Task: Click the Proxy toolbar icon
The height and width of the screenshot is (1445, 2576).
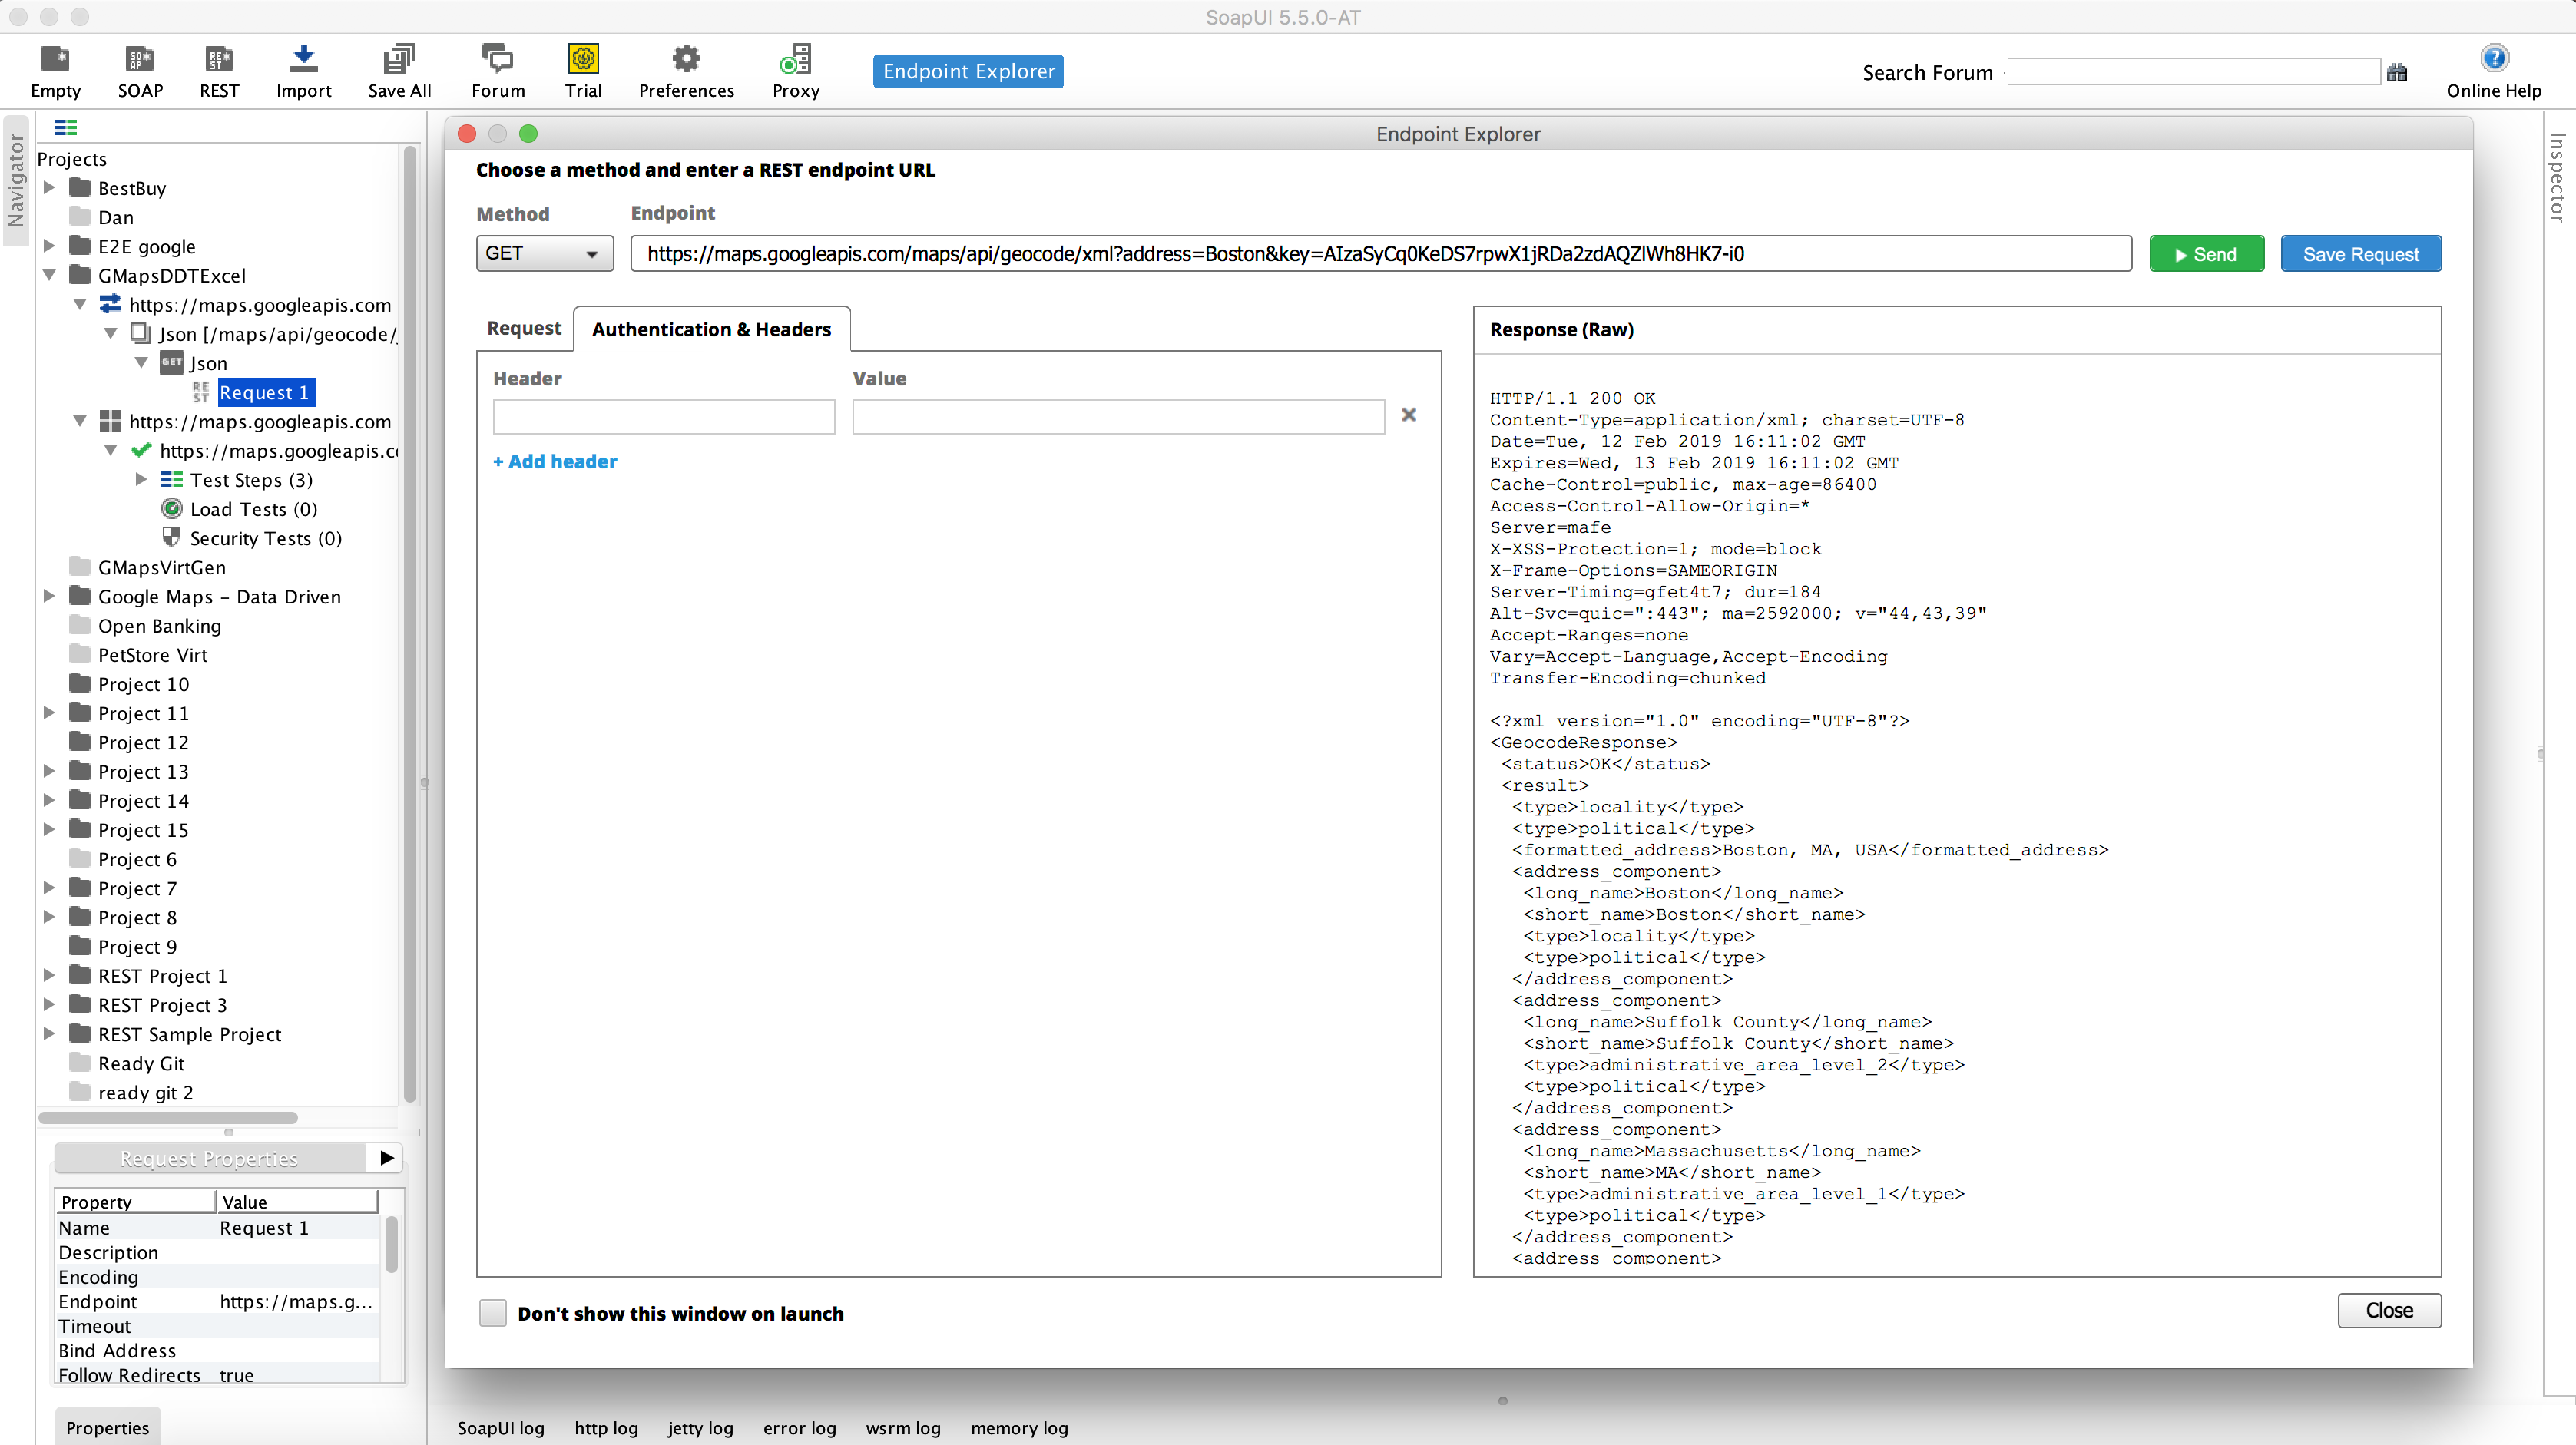Action: coord(796,60)
